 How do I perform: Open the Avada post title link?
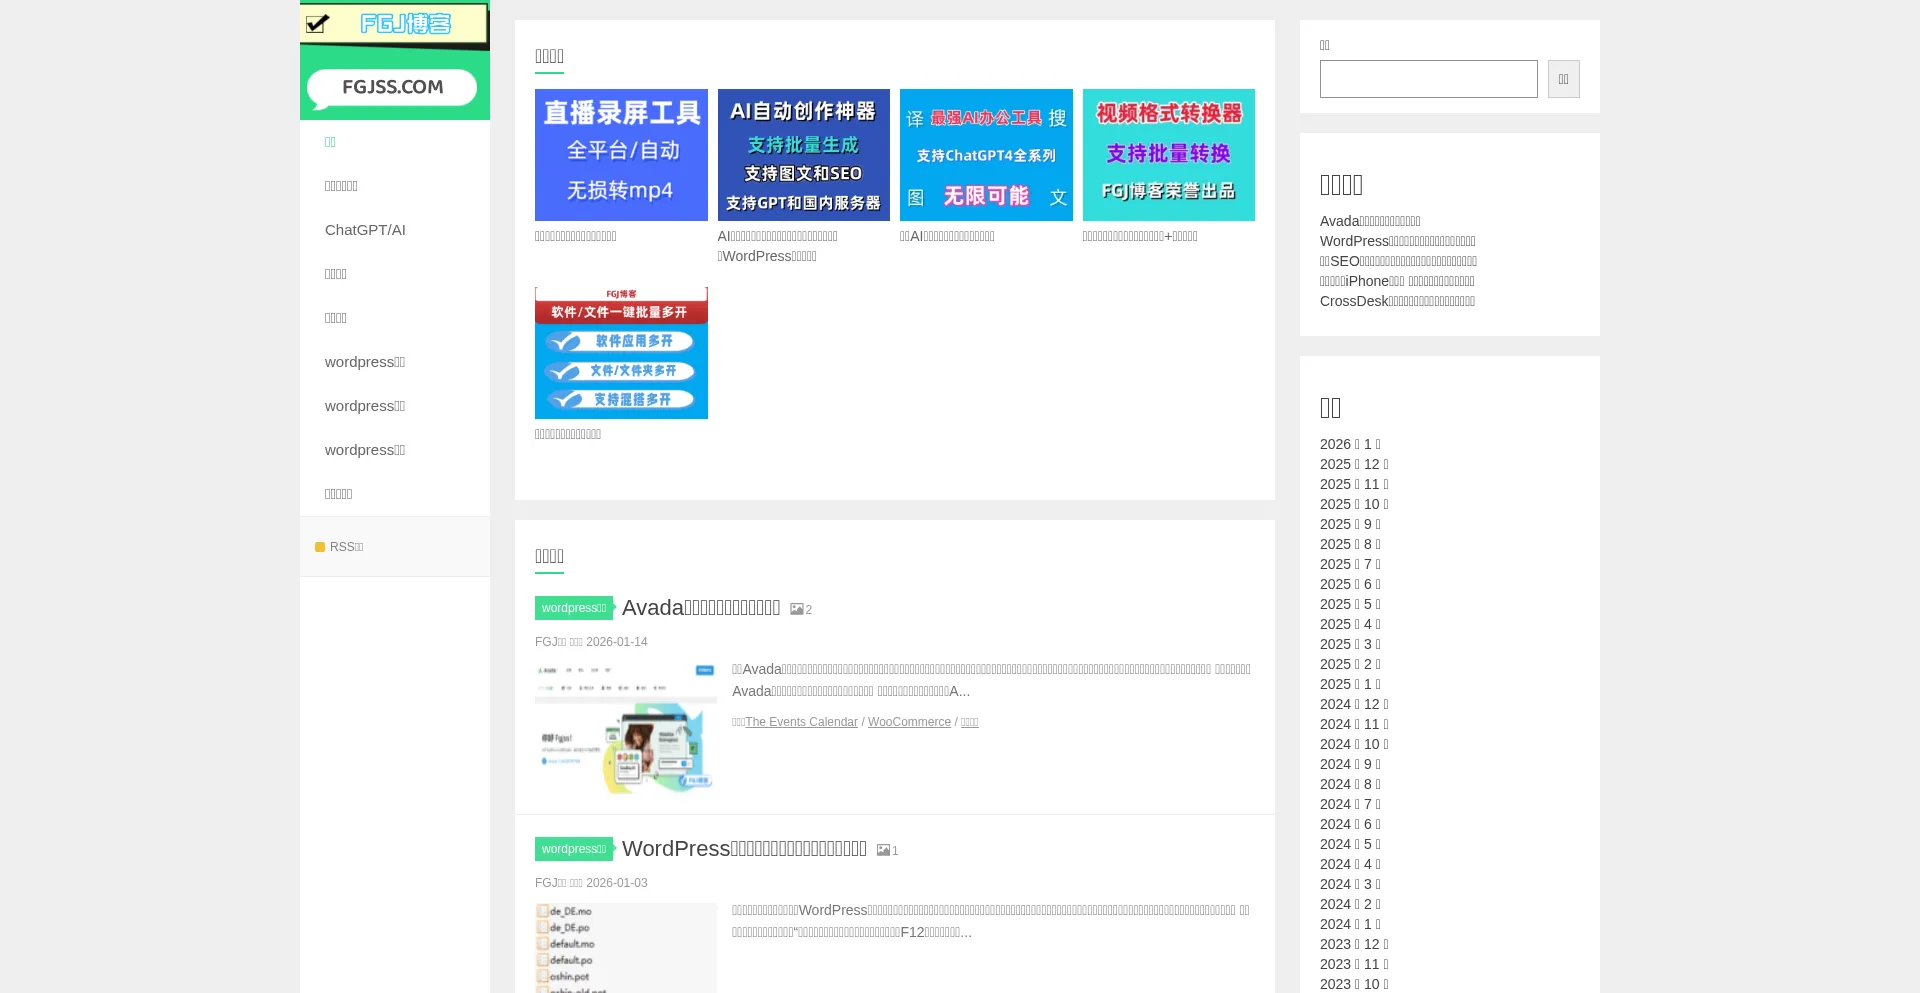pos(701,607)
